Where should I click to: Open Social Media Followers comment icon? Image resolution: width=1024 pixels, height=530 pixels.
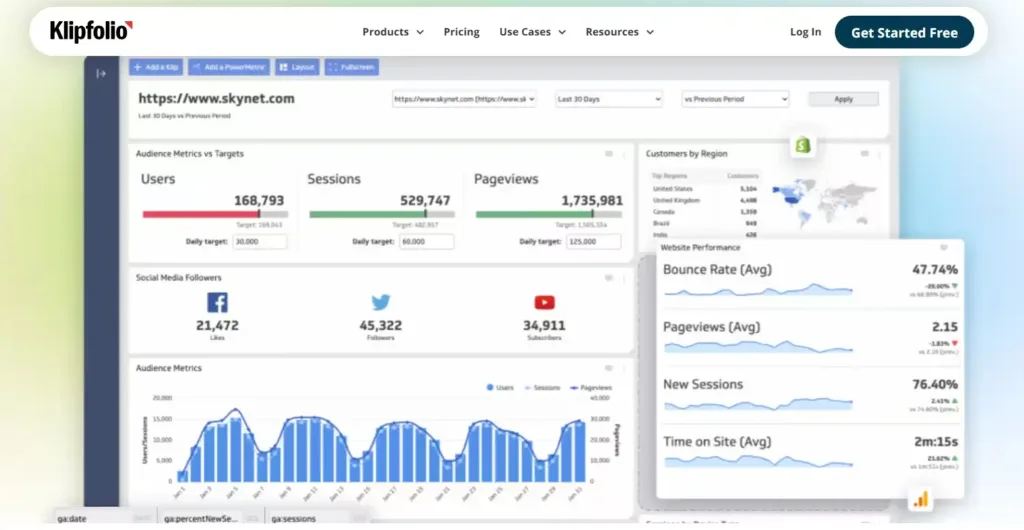click(x=609, y=278)
